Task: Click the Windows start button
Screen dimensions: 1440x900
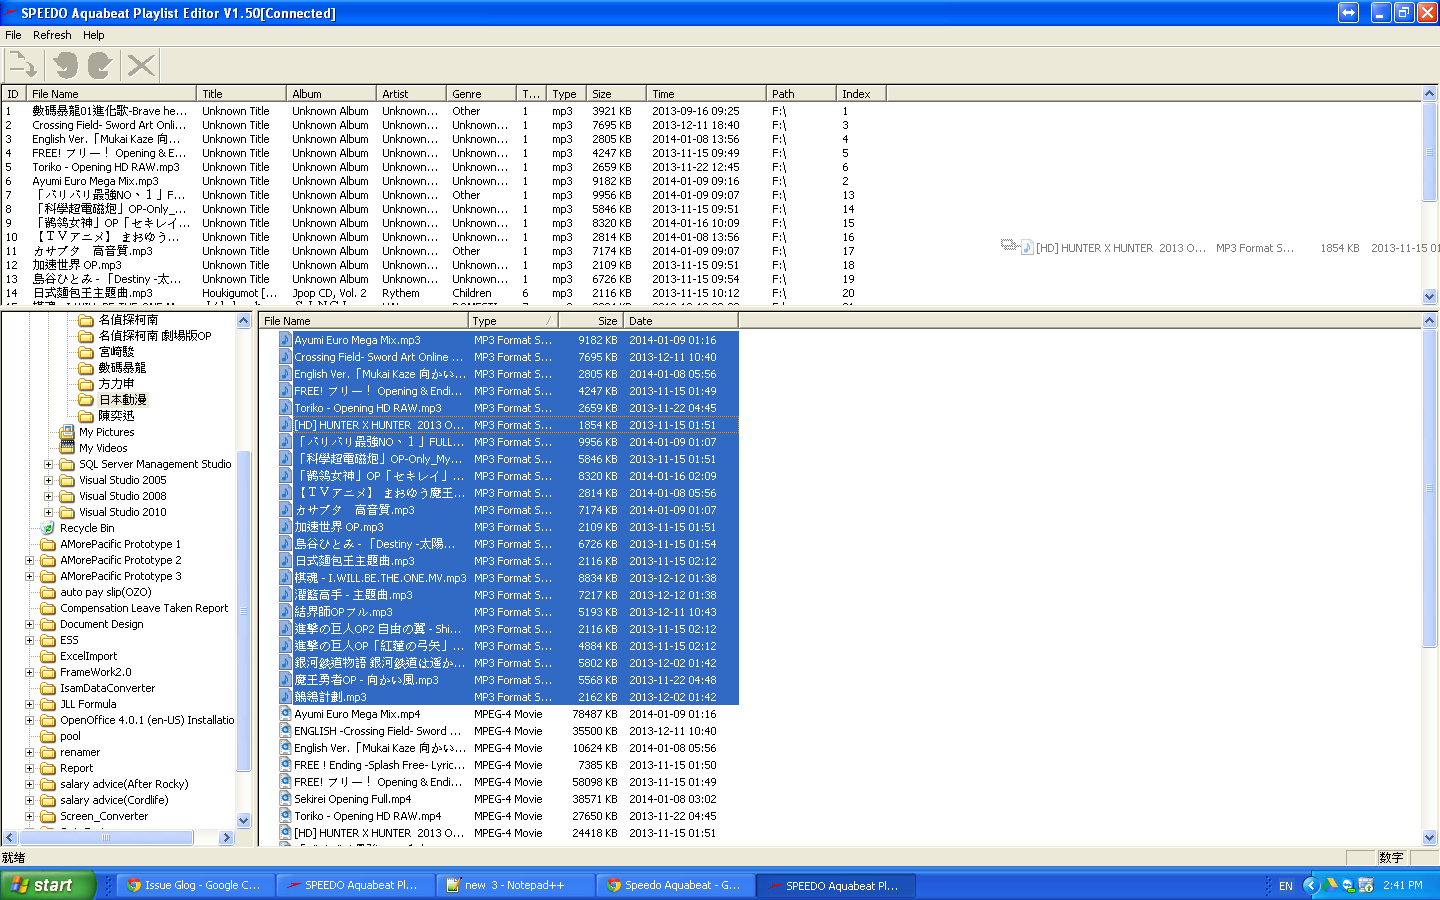Action: pos(47,885)
